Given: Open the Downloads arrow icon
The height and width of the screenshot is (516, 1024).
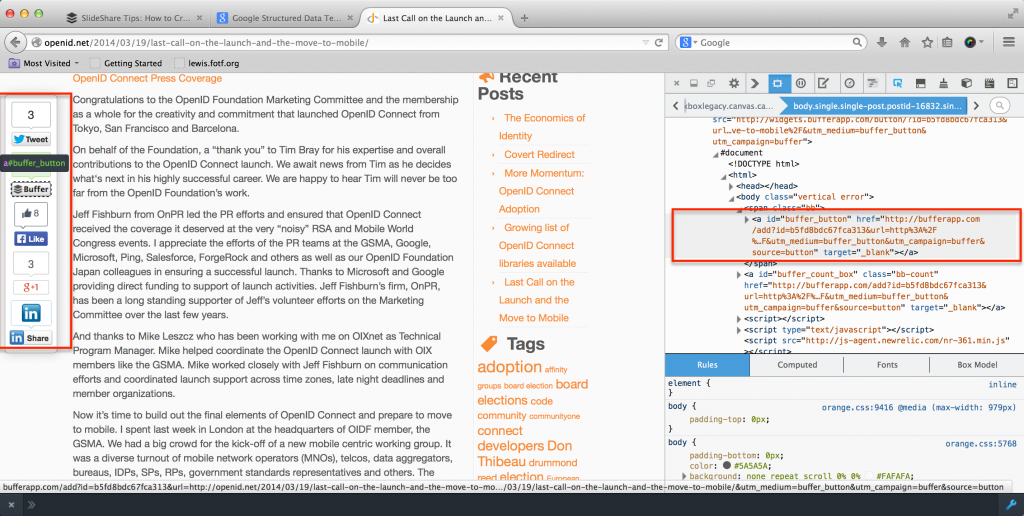Looking at the screenshot, I should pyautogui.click(x=882, y=42).
